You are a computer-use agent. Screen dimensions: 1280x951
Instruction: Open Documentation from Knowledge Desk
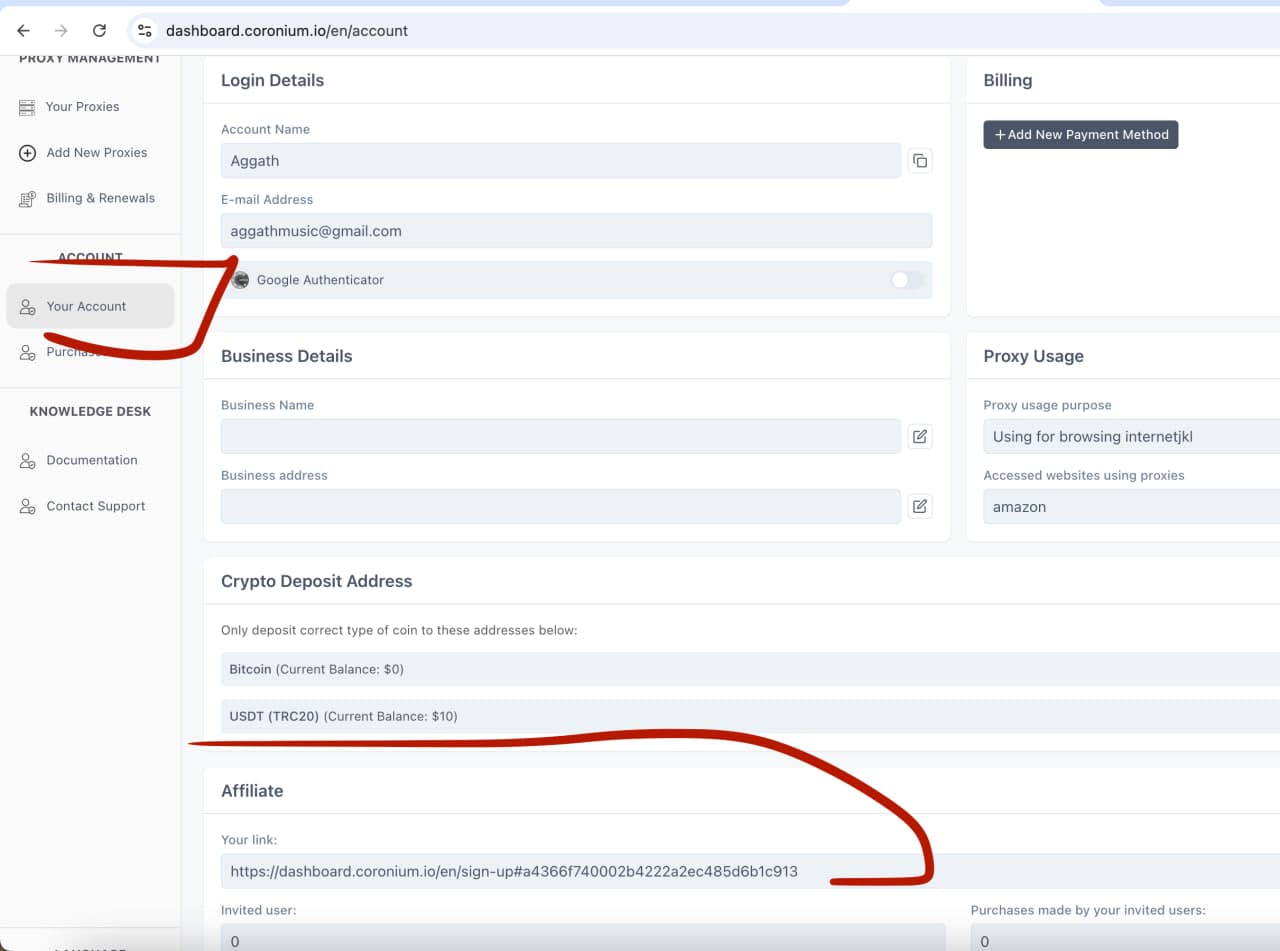[91, 460]
